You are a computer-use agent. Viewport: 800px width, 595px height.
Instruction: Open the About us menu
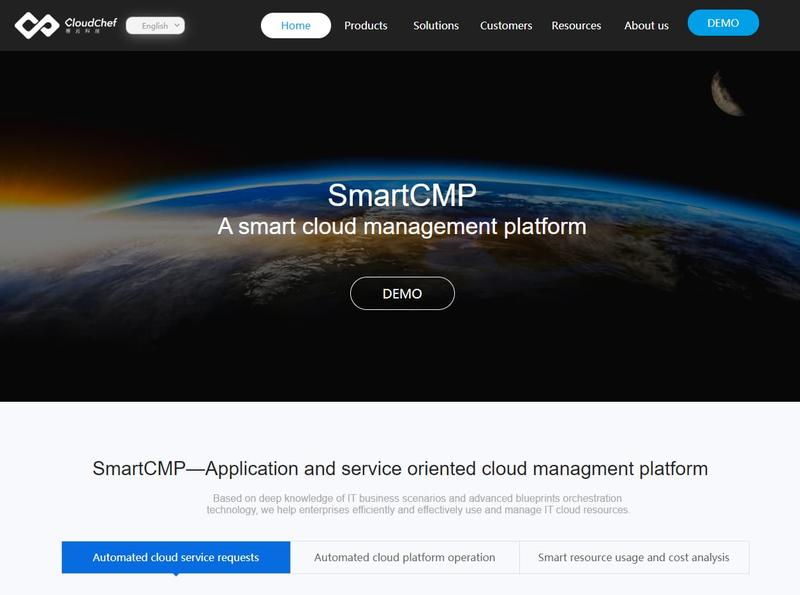[x=646, y=26]
